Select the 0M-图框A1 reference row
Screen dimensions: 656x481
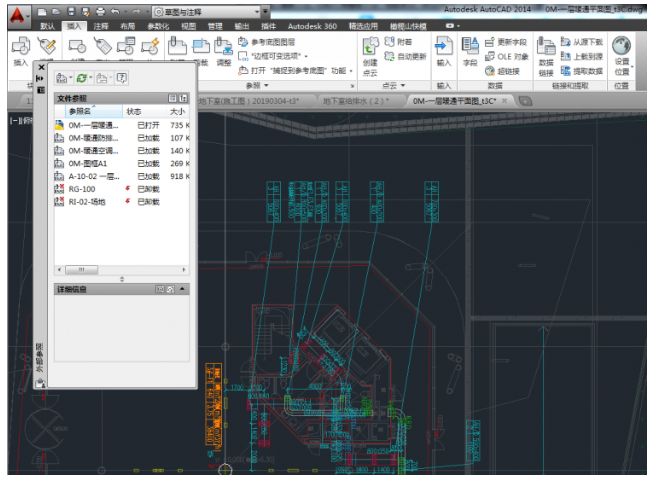coord(122,164)
